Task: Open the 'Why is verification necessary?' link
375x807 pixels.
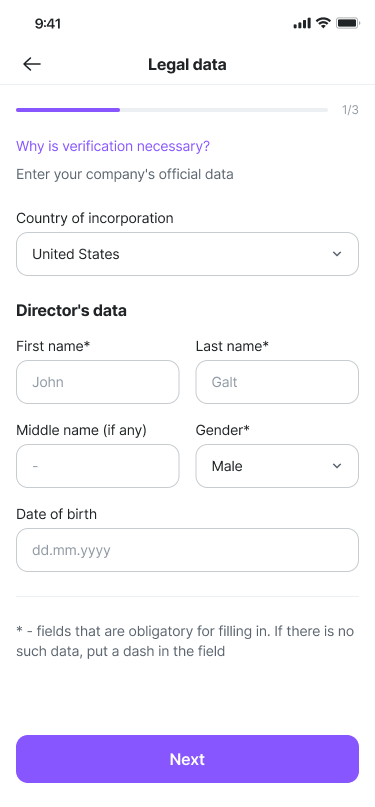Action: pos(113,146)
